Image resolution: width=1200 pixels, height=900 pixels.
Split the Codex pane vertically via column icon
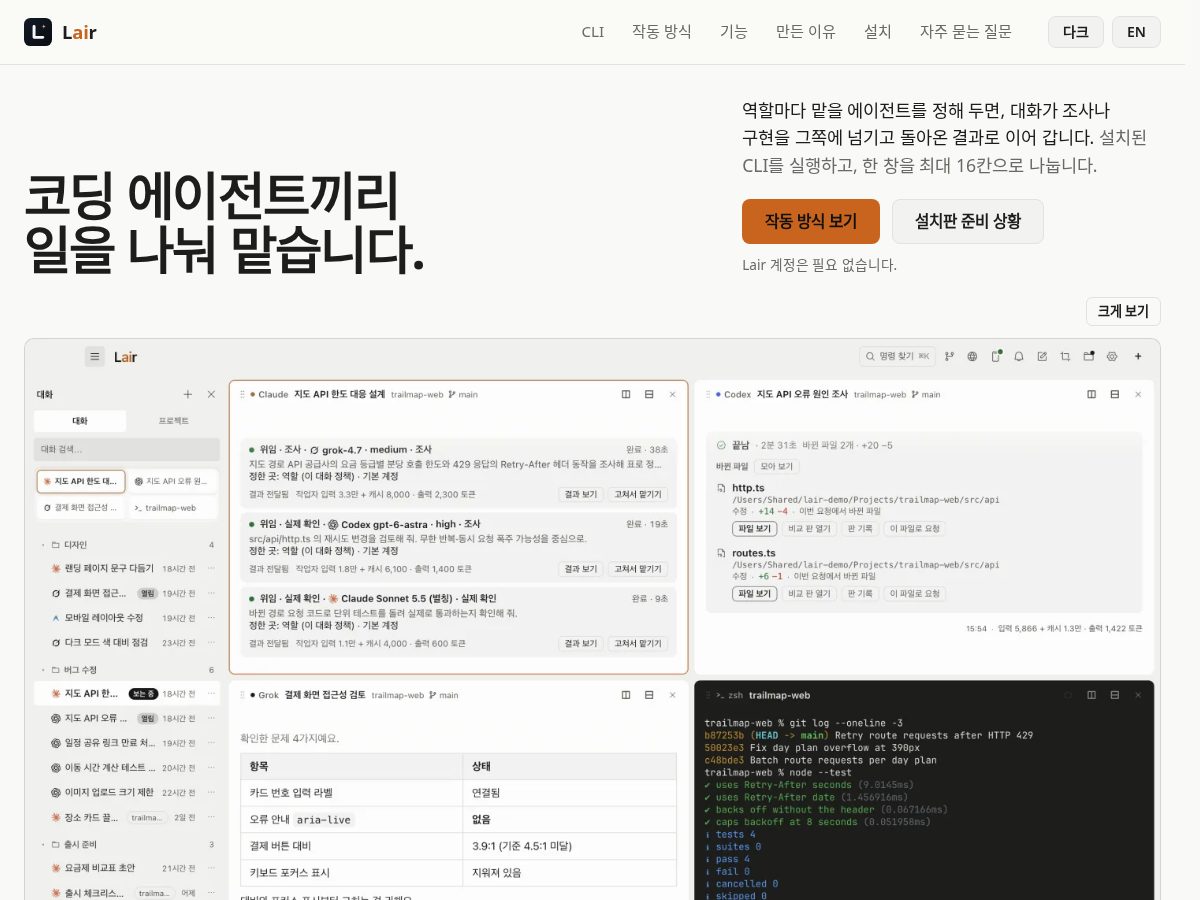coord(1092,394)
